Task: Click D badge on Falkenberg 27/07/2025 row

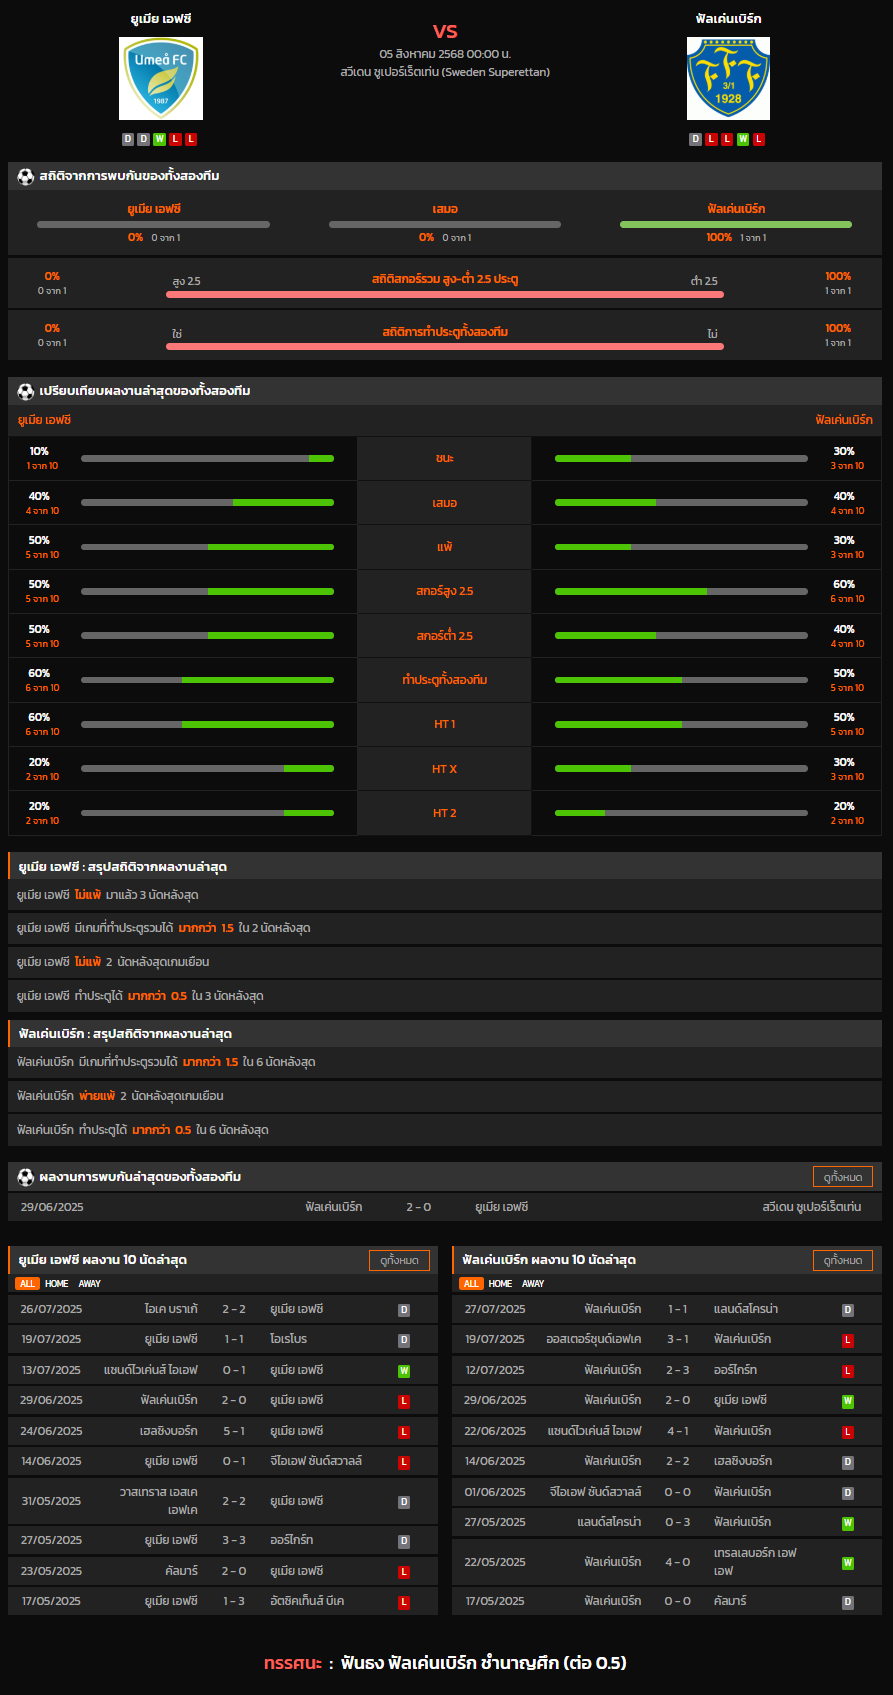Action: click(847, 1310)
